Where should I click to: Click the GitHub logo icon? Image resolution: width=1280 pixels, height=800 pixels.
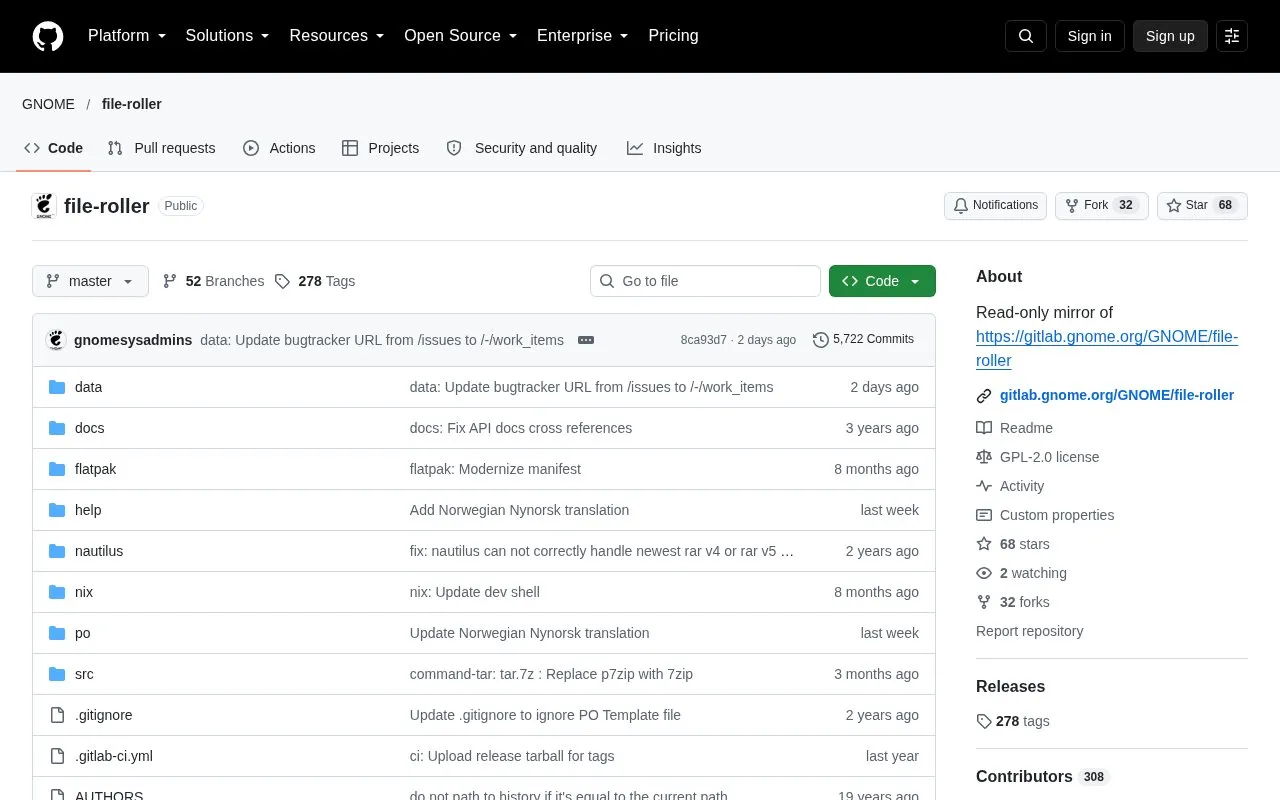click(x=48, y=36)
